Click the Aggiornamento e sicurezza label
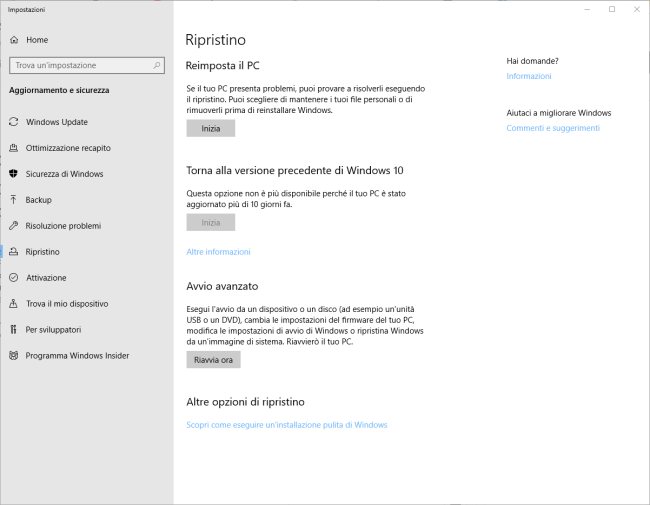 [59, 90]
